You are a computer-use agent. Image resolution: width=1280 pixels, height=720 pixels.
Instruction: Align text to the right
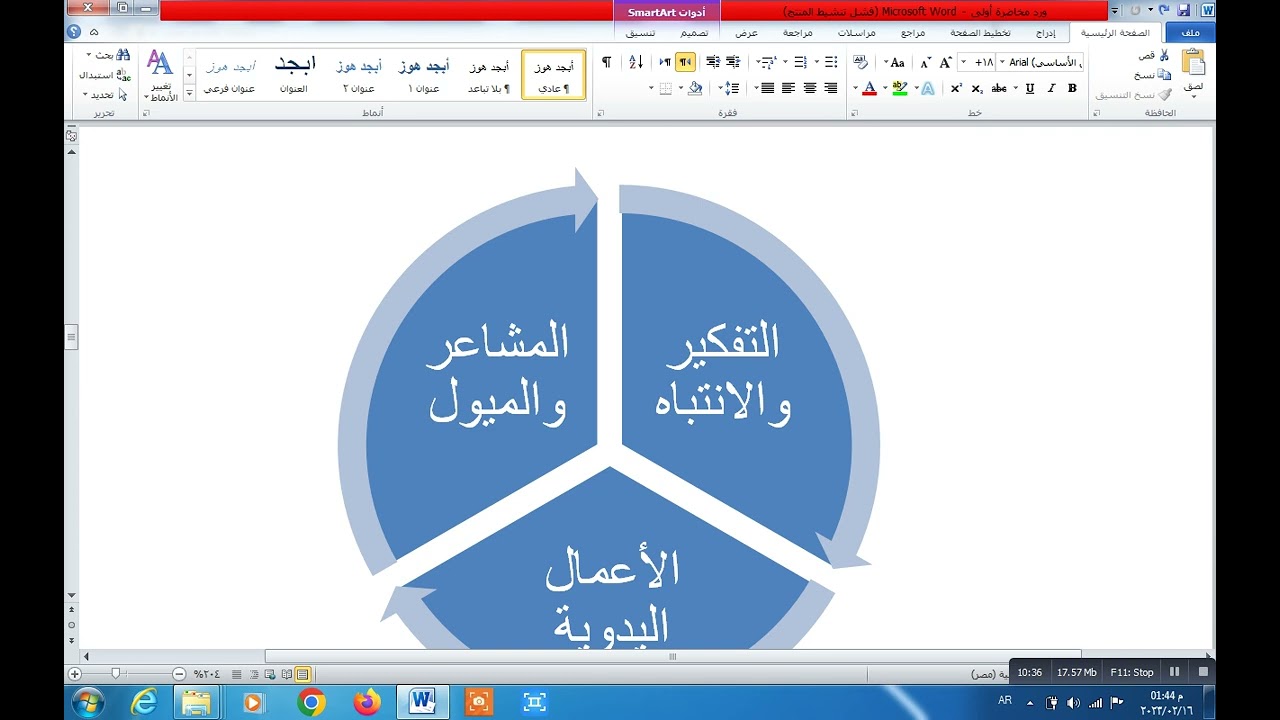[x=830, y=88]
